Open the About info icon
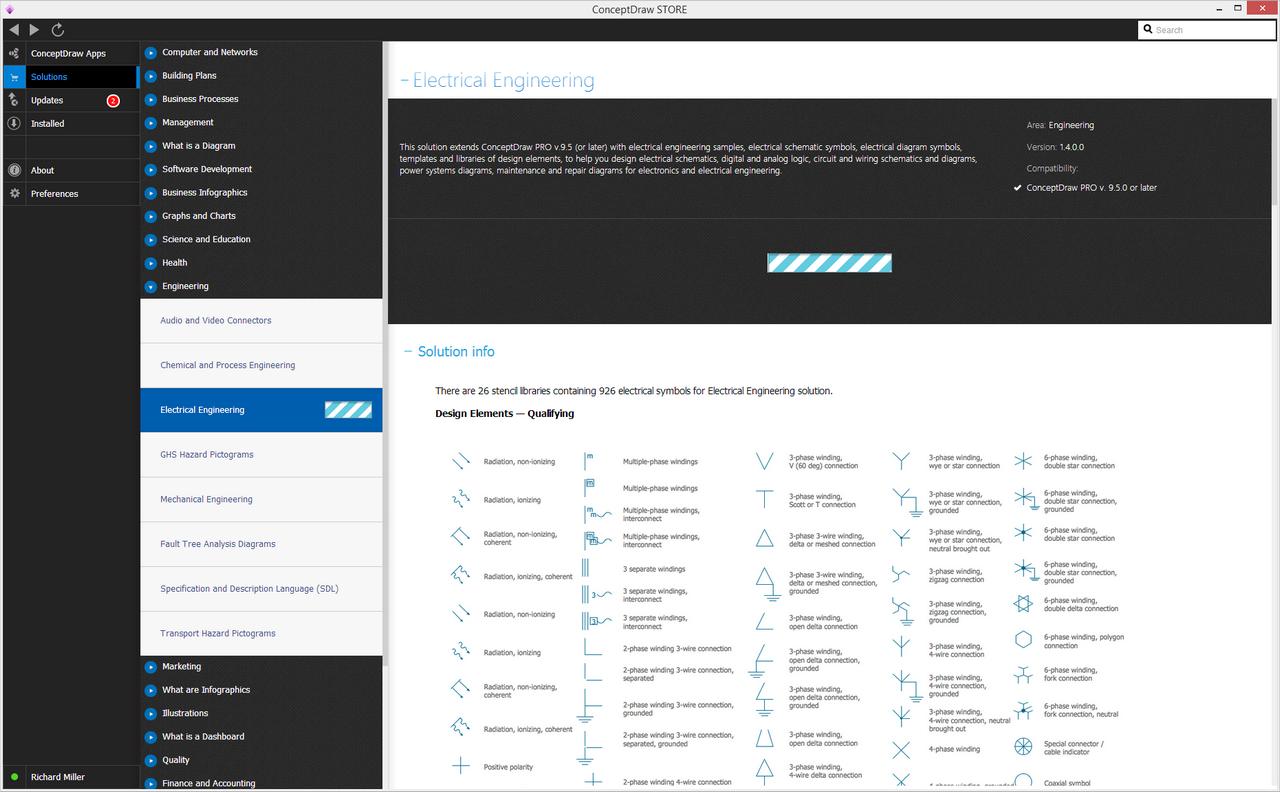The width and height of the screenshot is (1280, 792). (x=14, y=170)
